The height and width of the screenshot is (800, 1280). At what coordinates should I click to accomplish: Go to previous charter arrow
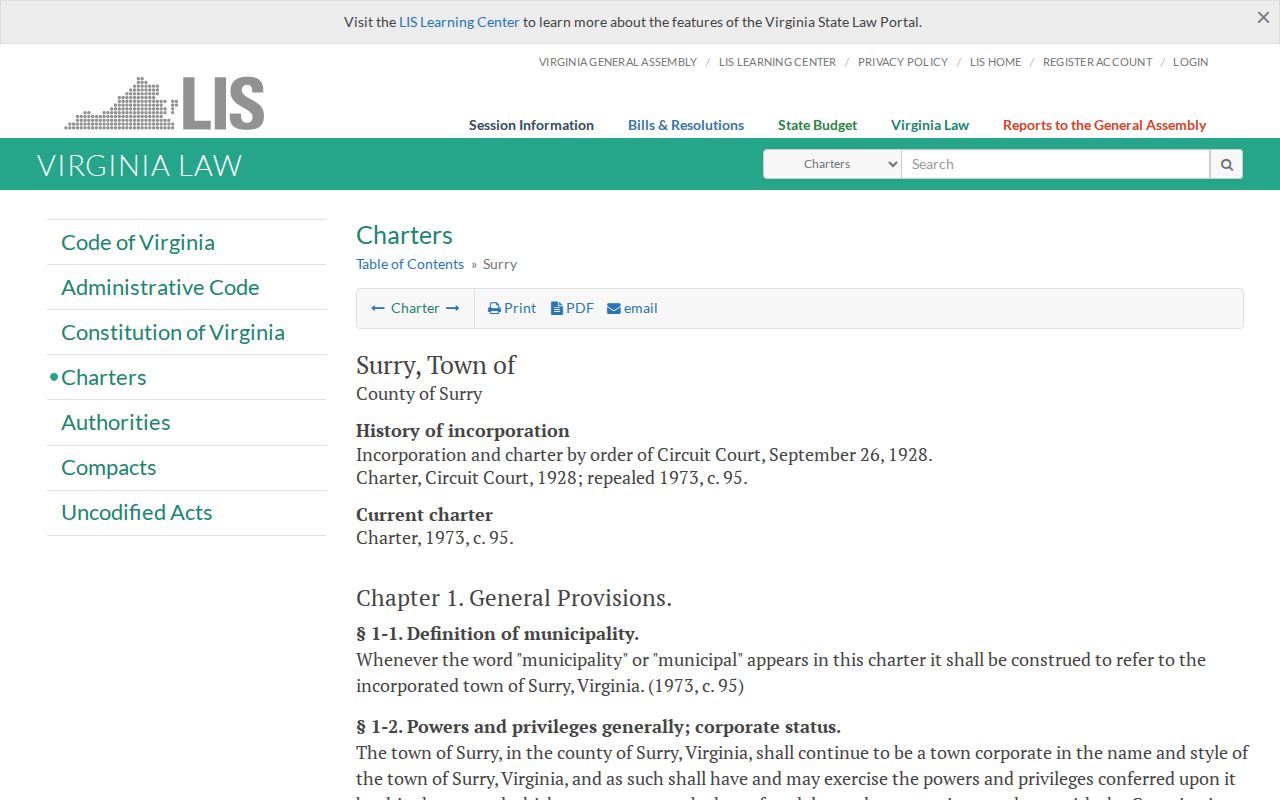[378, 308]
